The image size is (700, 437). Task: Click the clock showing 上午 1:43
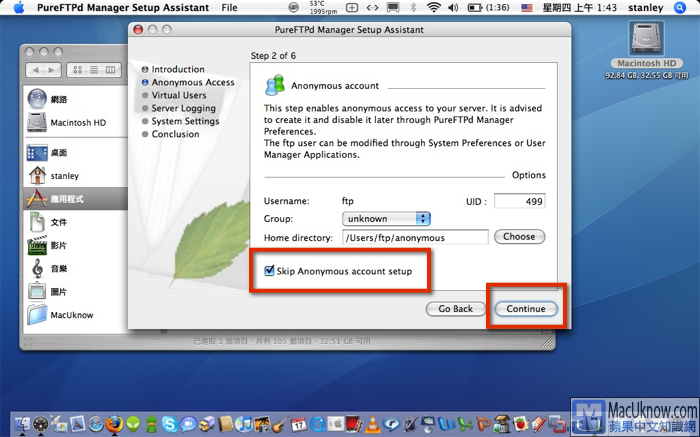click(x=579, y=8)
